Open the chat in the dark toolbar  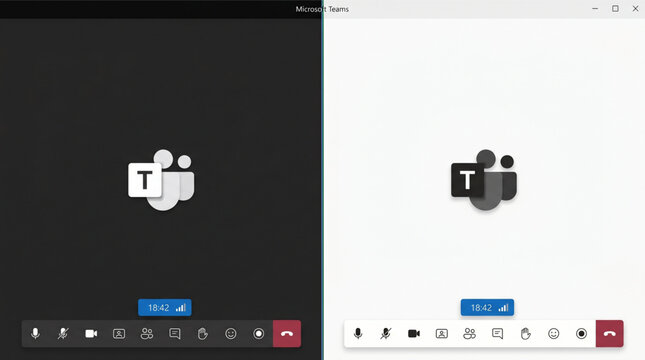coord(175,334)
